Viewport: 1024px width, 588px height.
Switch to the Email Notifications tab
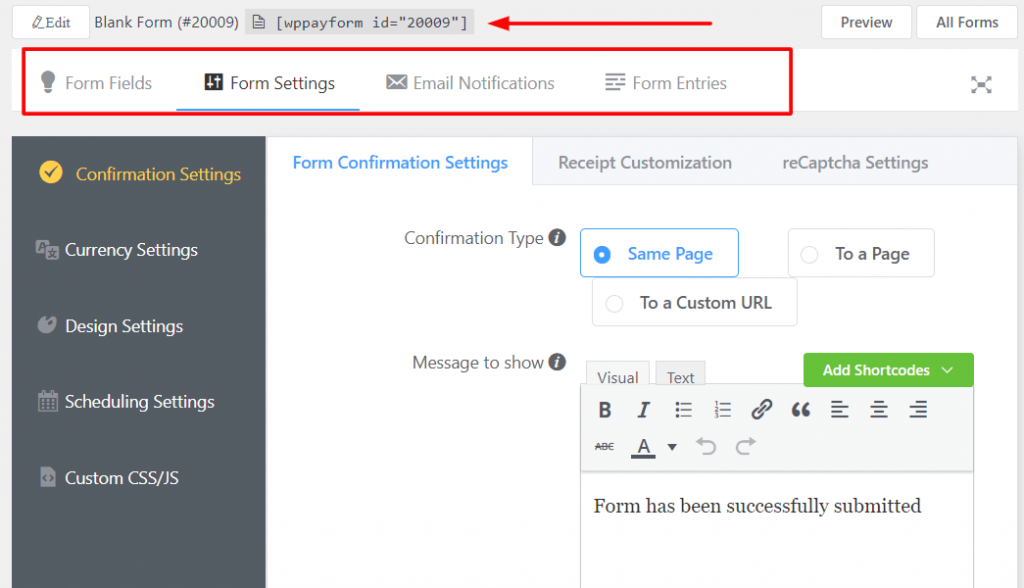(x=469, y=83)
